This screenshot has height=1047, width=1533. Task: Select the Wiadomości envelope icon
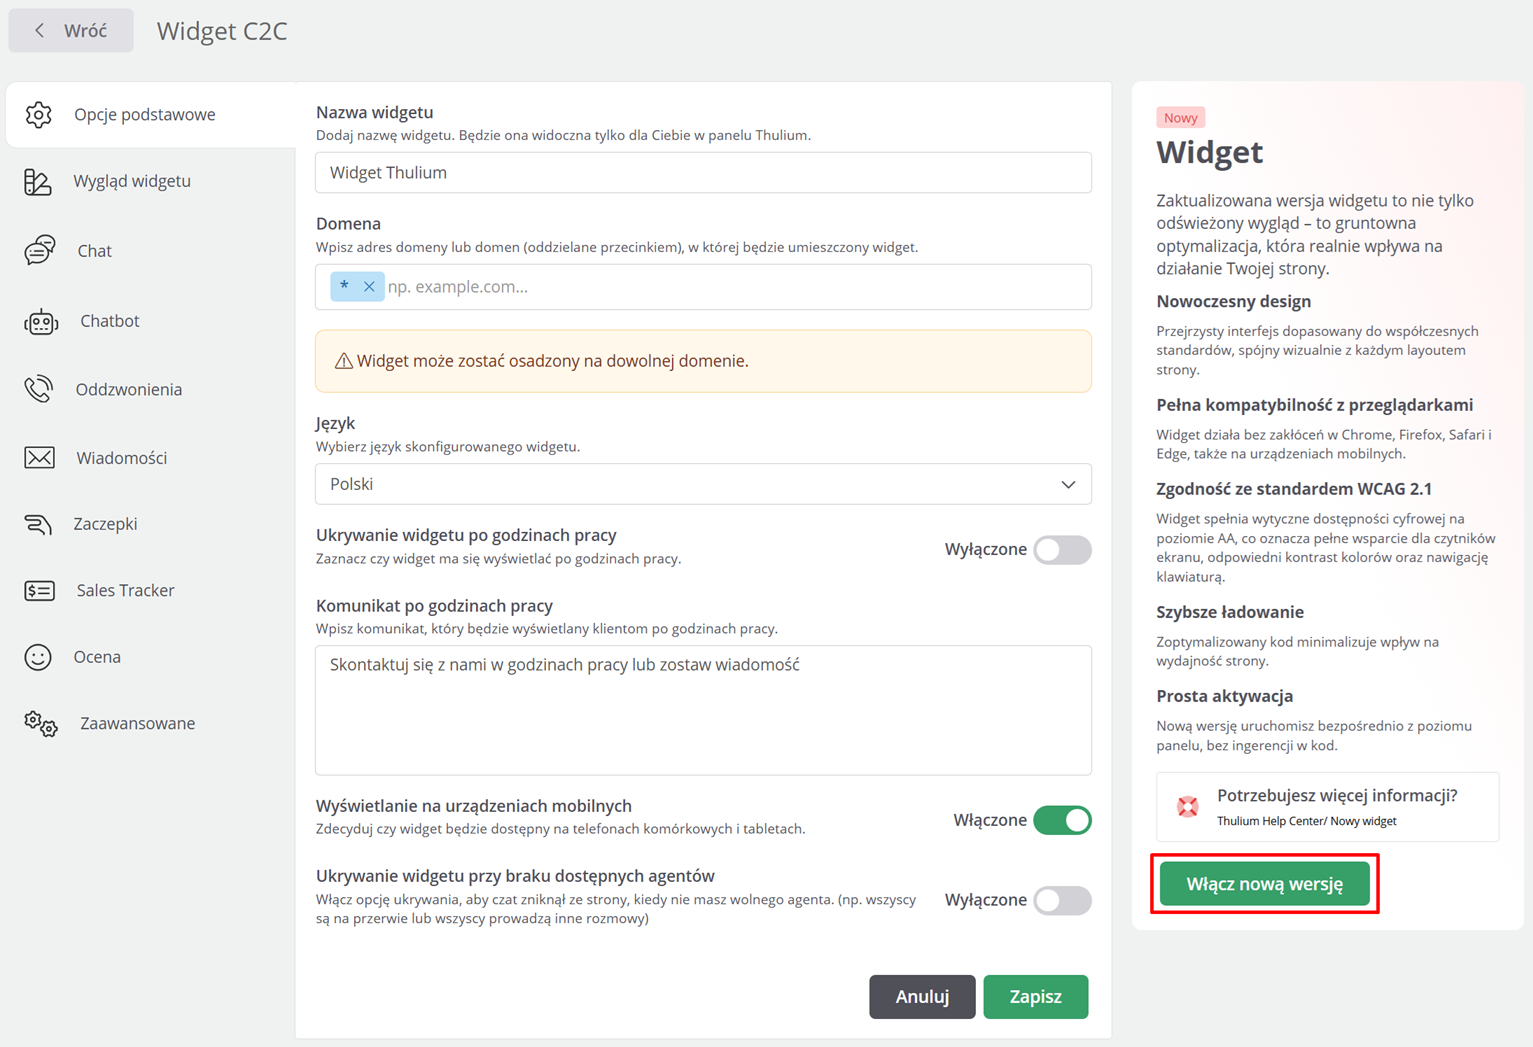(40, 458)
